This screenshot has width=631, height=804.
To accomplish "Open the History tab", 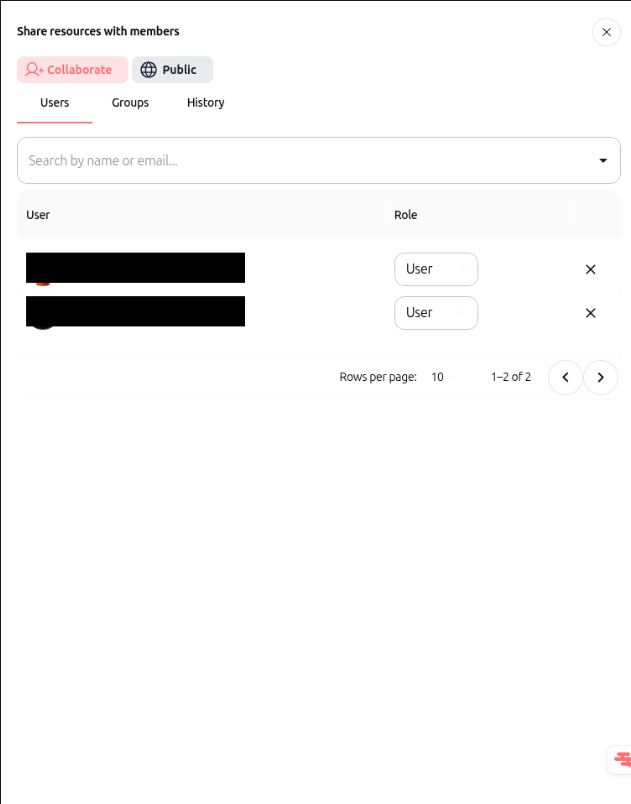I will 206,103.
